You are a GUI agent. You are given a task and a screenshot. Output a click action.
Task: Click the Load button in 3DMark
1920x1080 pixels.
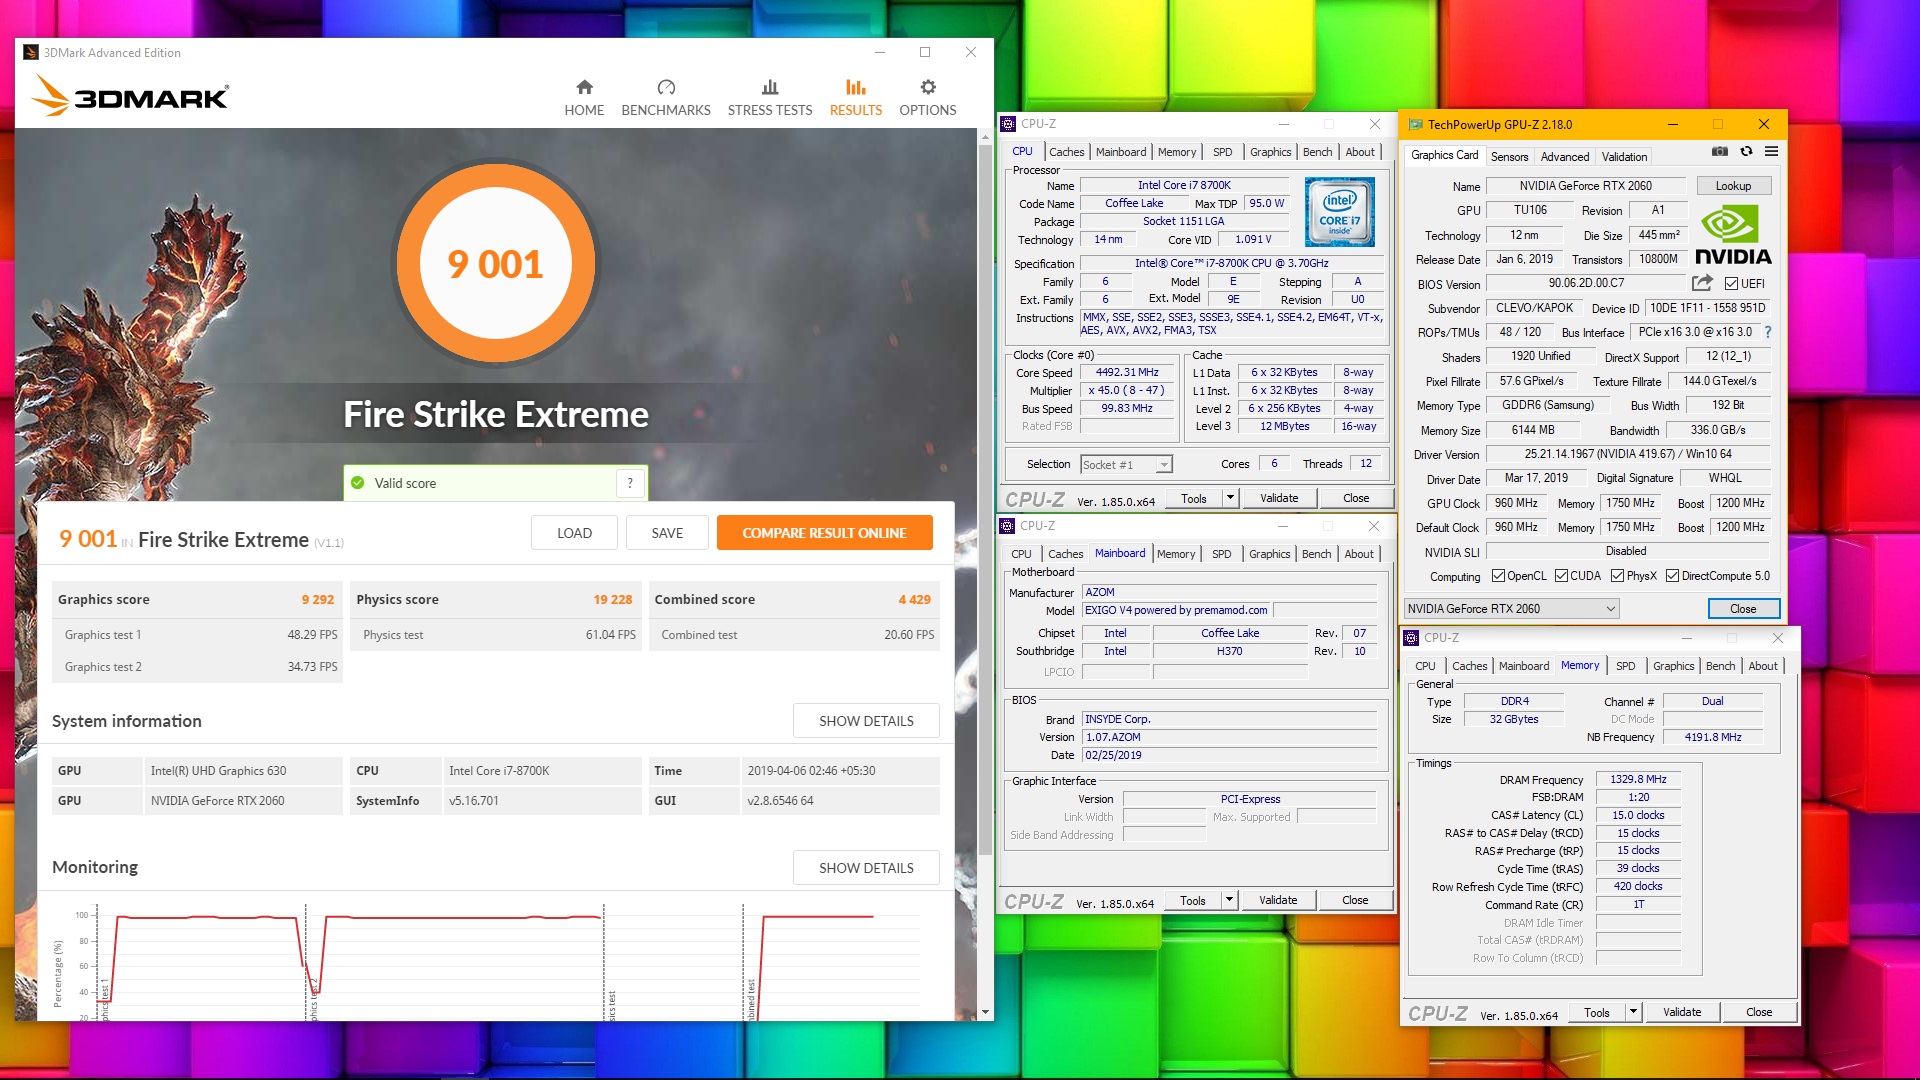point(574,533)
